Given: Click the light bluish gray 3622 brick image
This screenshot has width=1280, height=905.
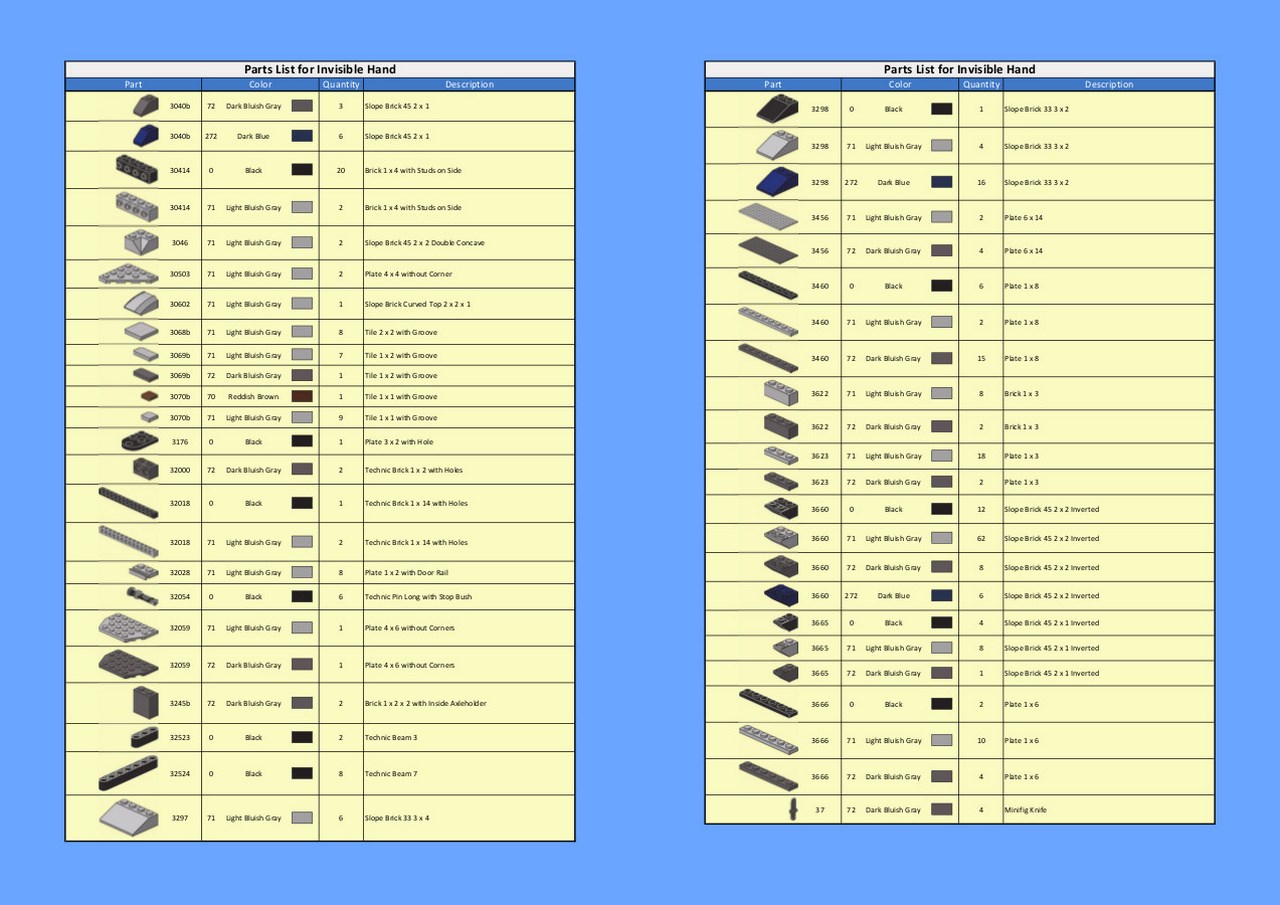Looking at the screenshot, I should [781, 393].
